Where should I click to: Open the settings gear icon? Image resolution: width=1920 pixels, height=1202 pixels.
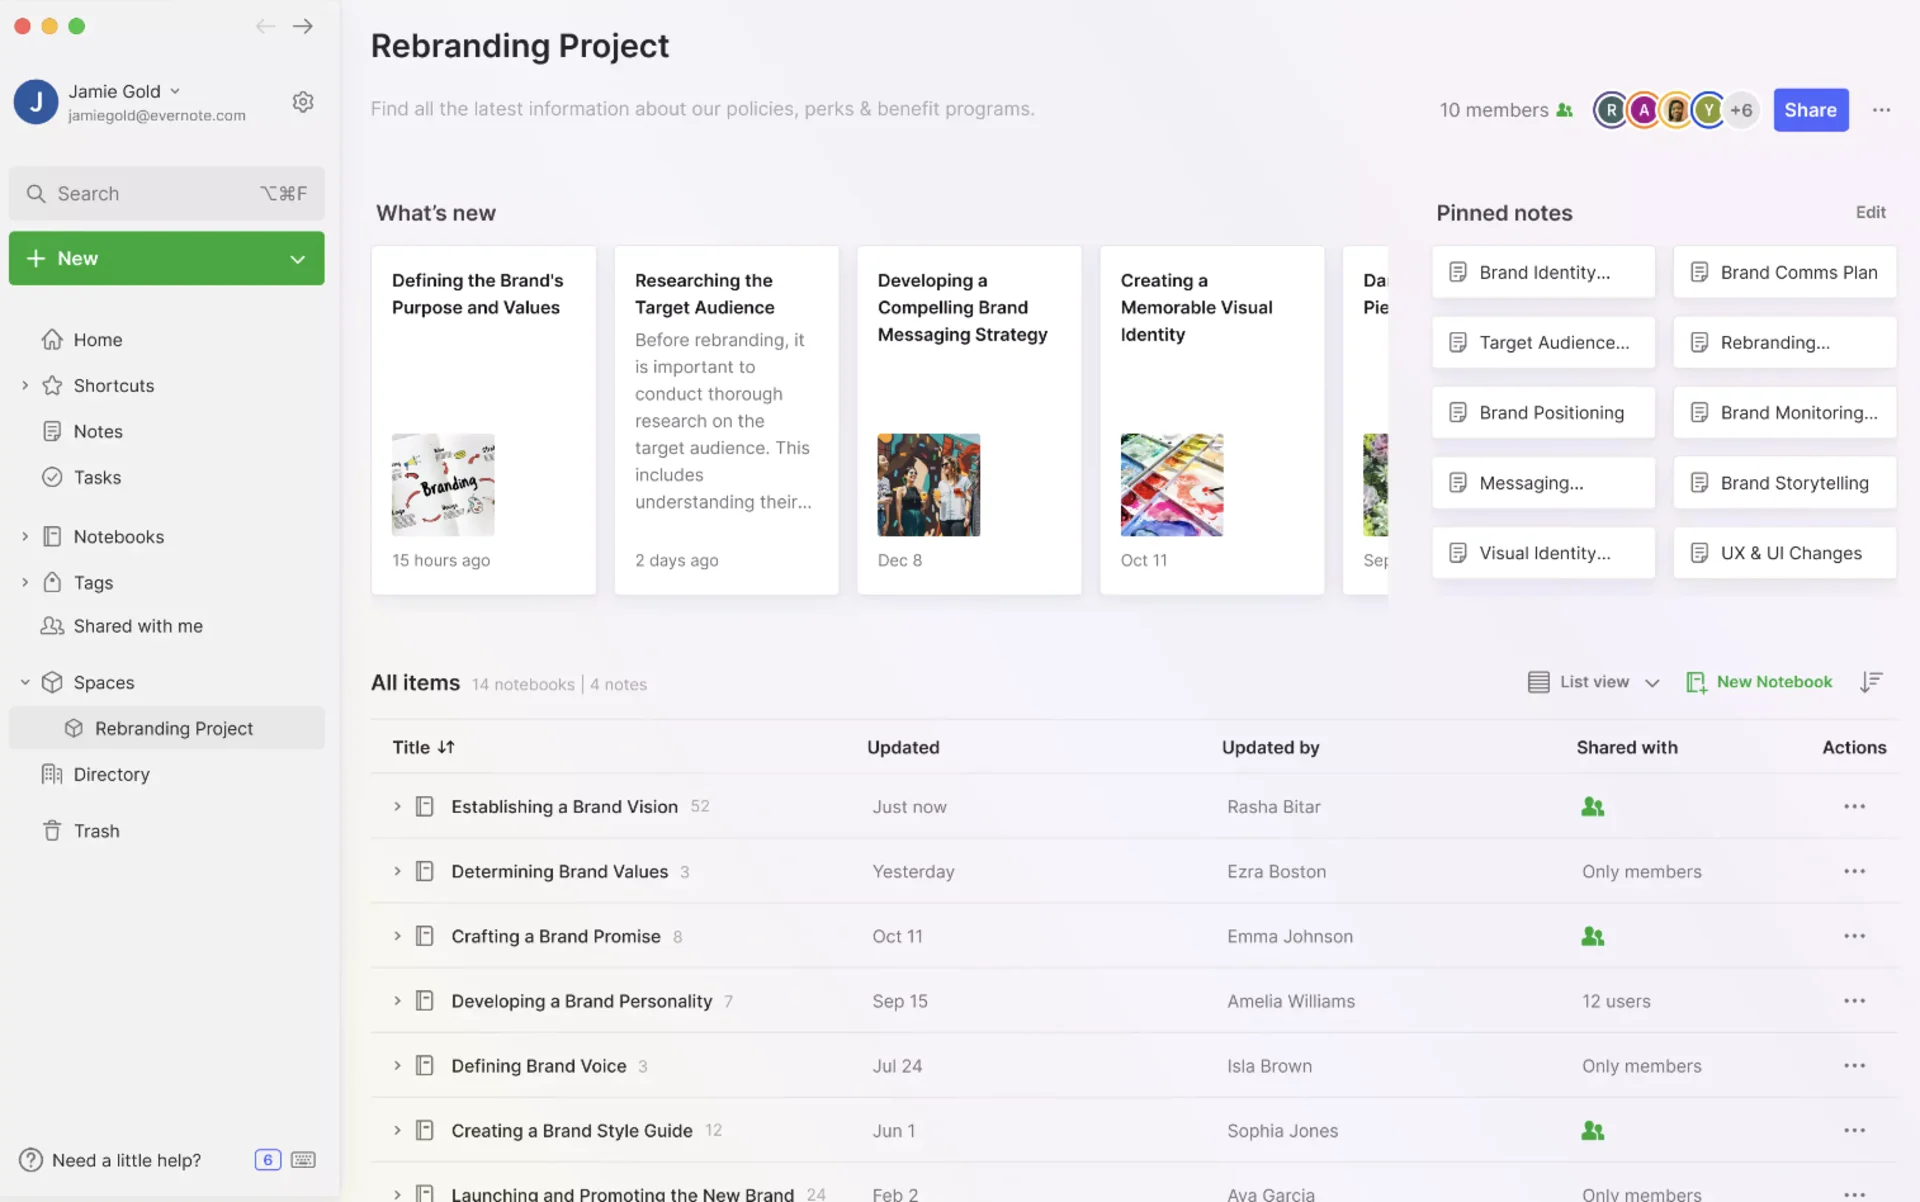point(303,101)
